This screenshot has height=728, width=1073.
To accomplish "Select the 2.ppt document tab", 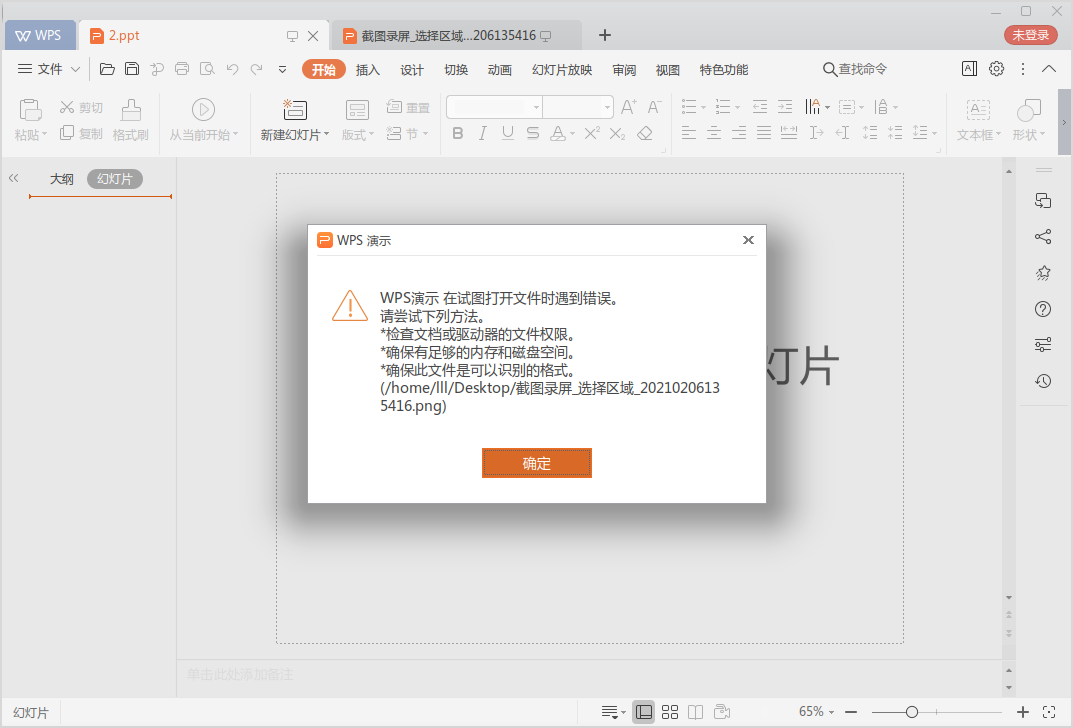I will tap(125, 35).
